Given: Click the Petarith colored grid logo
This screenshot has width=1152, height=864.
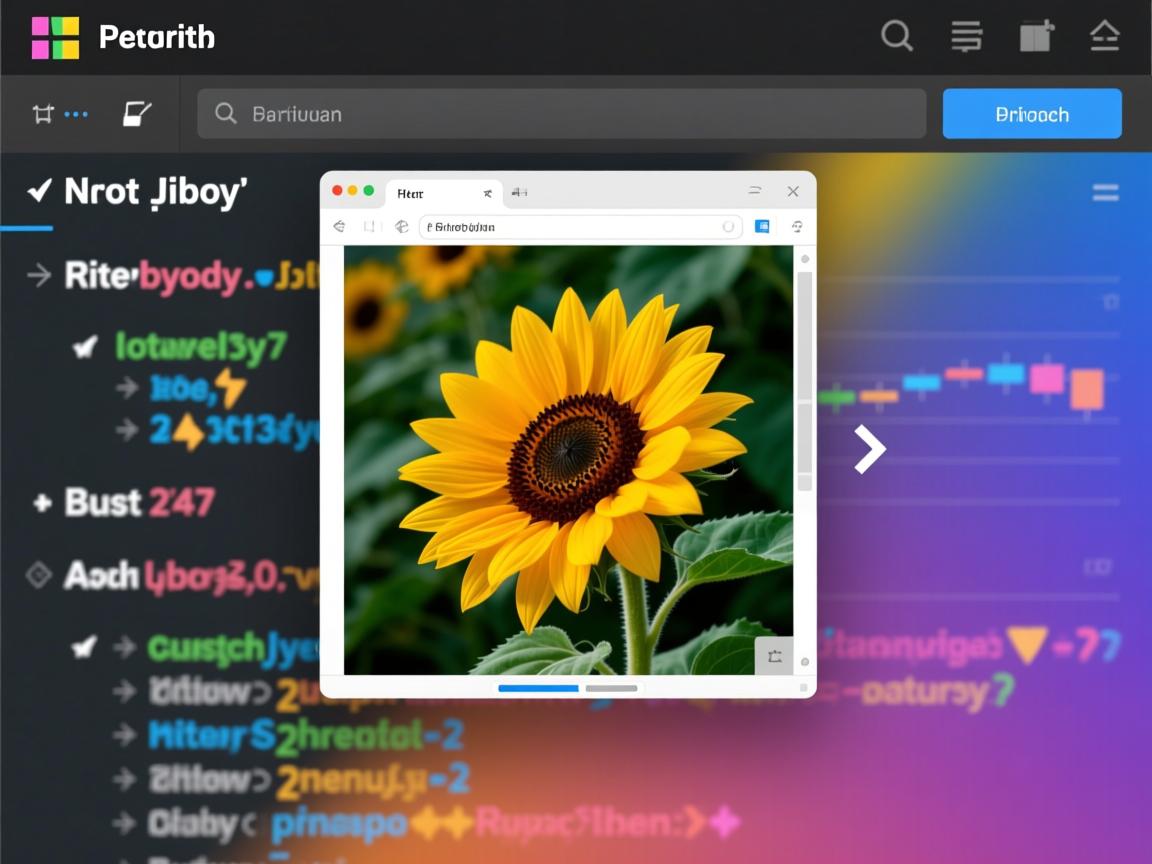Looking at the screenshot, I should pos(55,38).
